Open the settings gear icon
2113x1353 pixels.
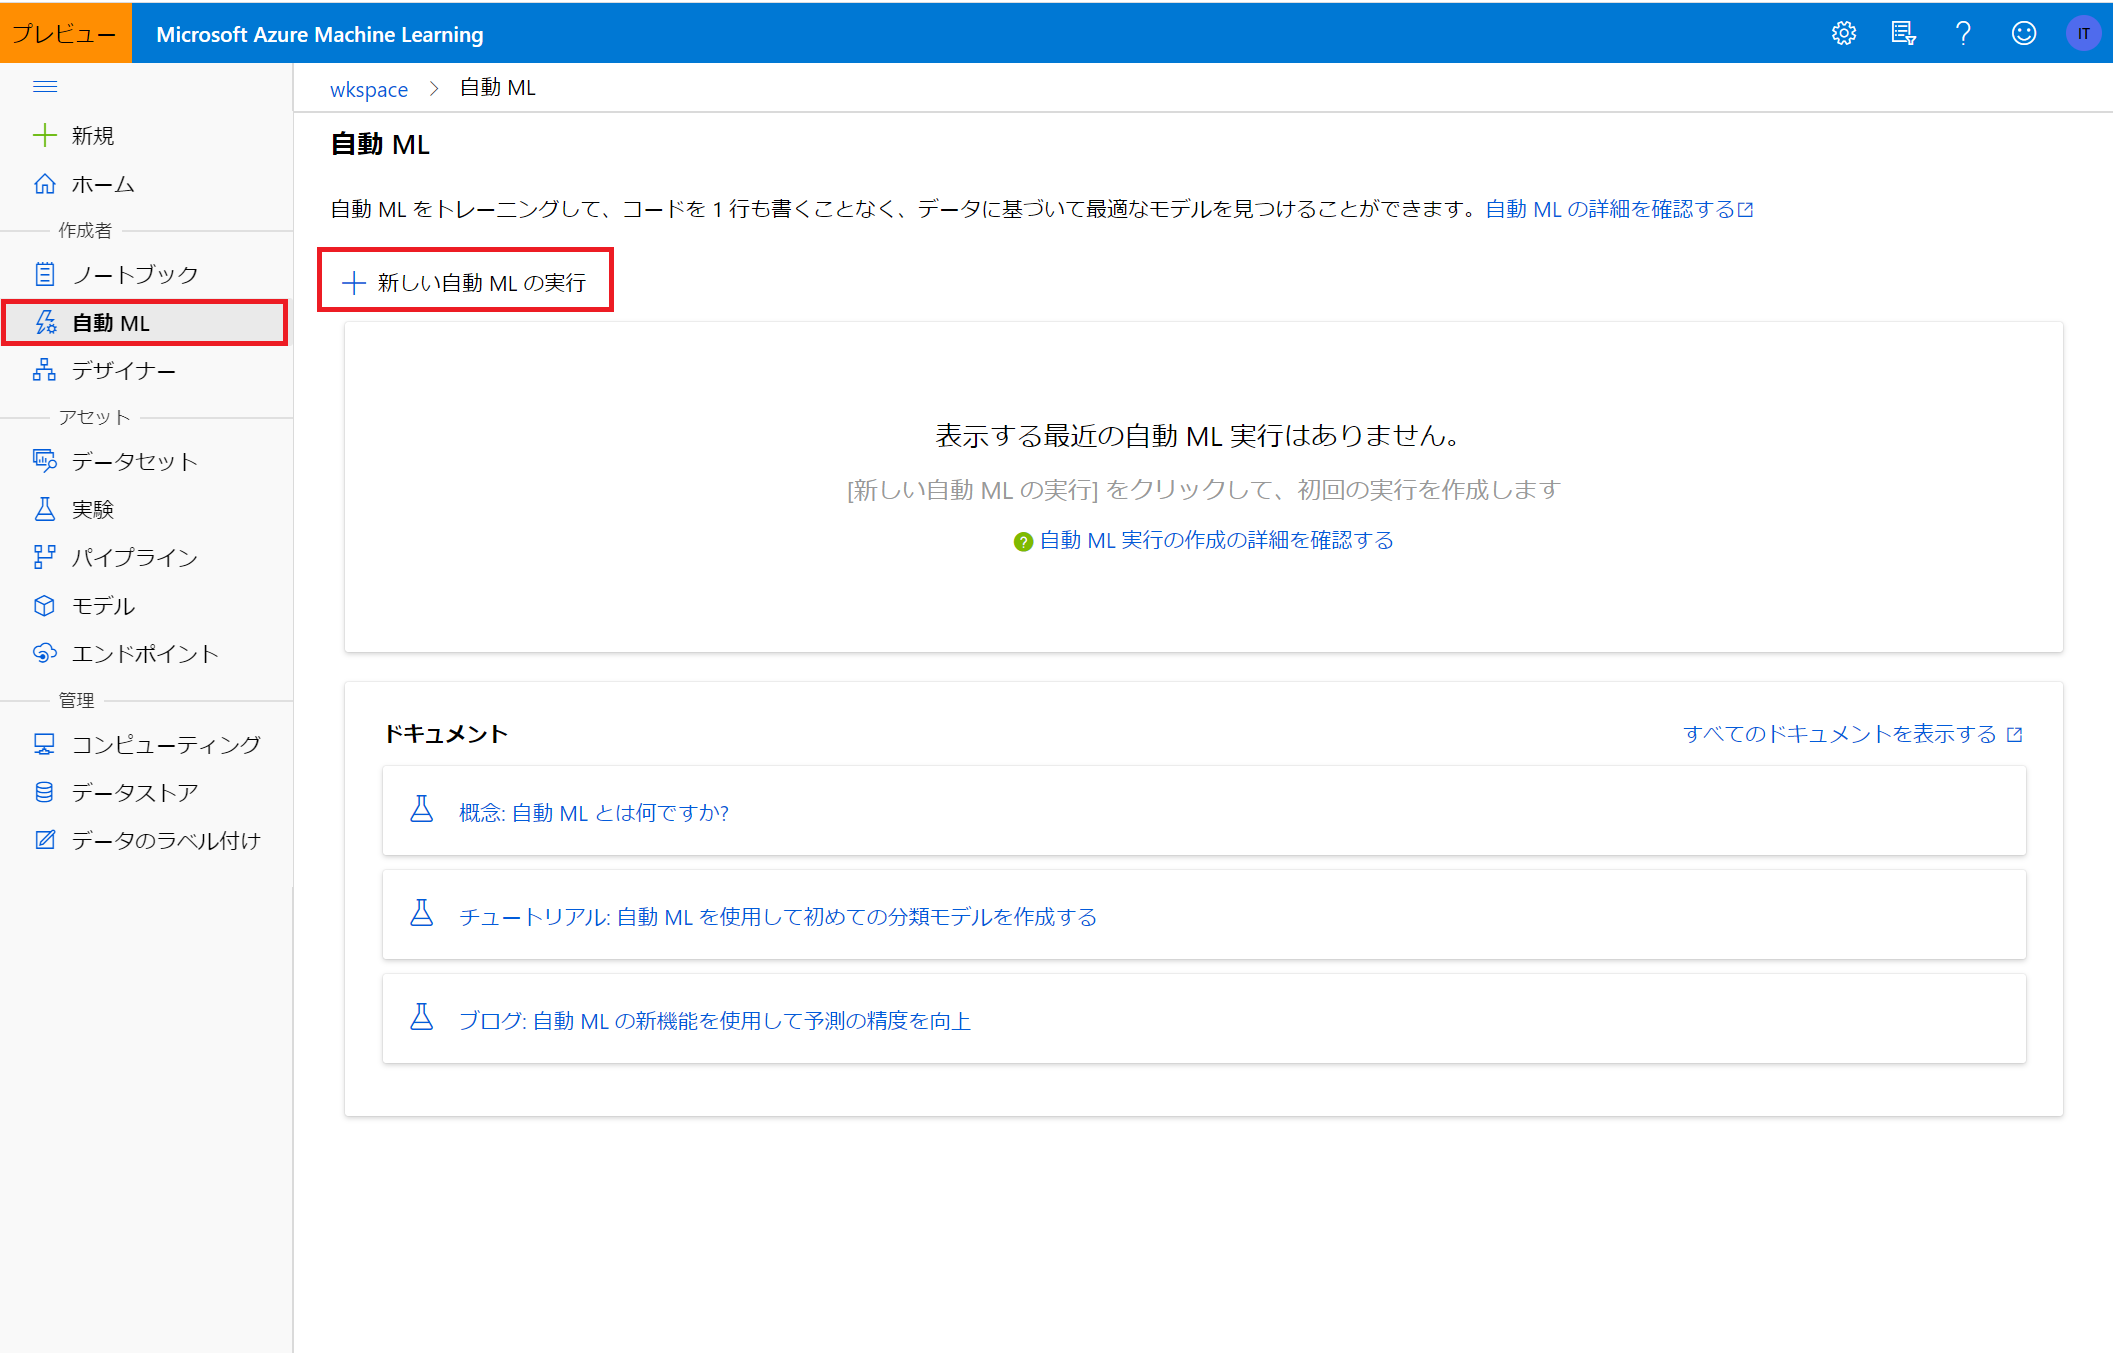coord(1843,34)
